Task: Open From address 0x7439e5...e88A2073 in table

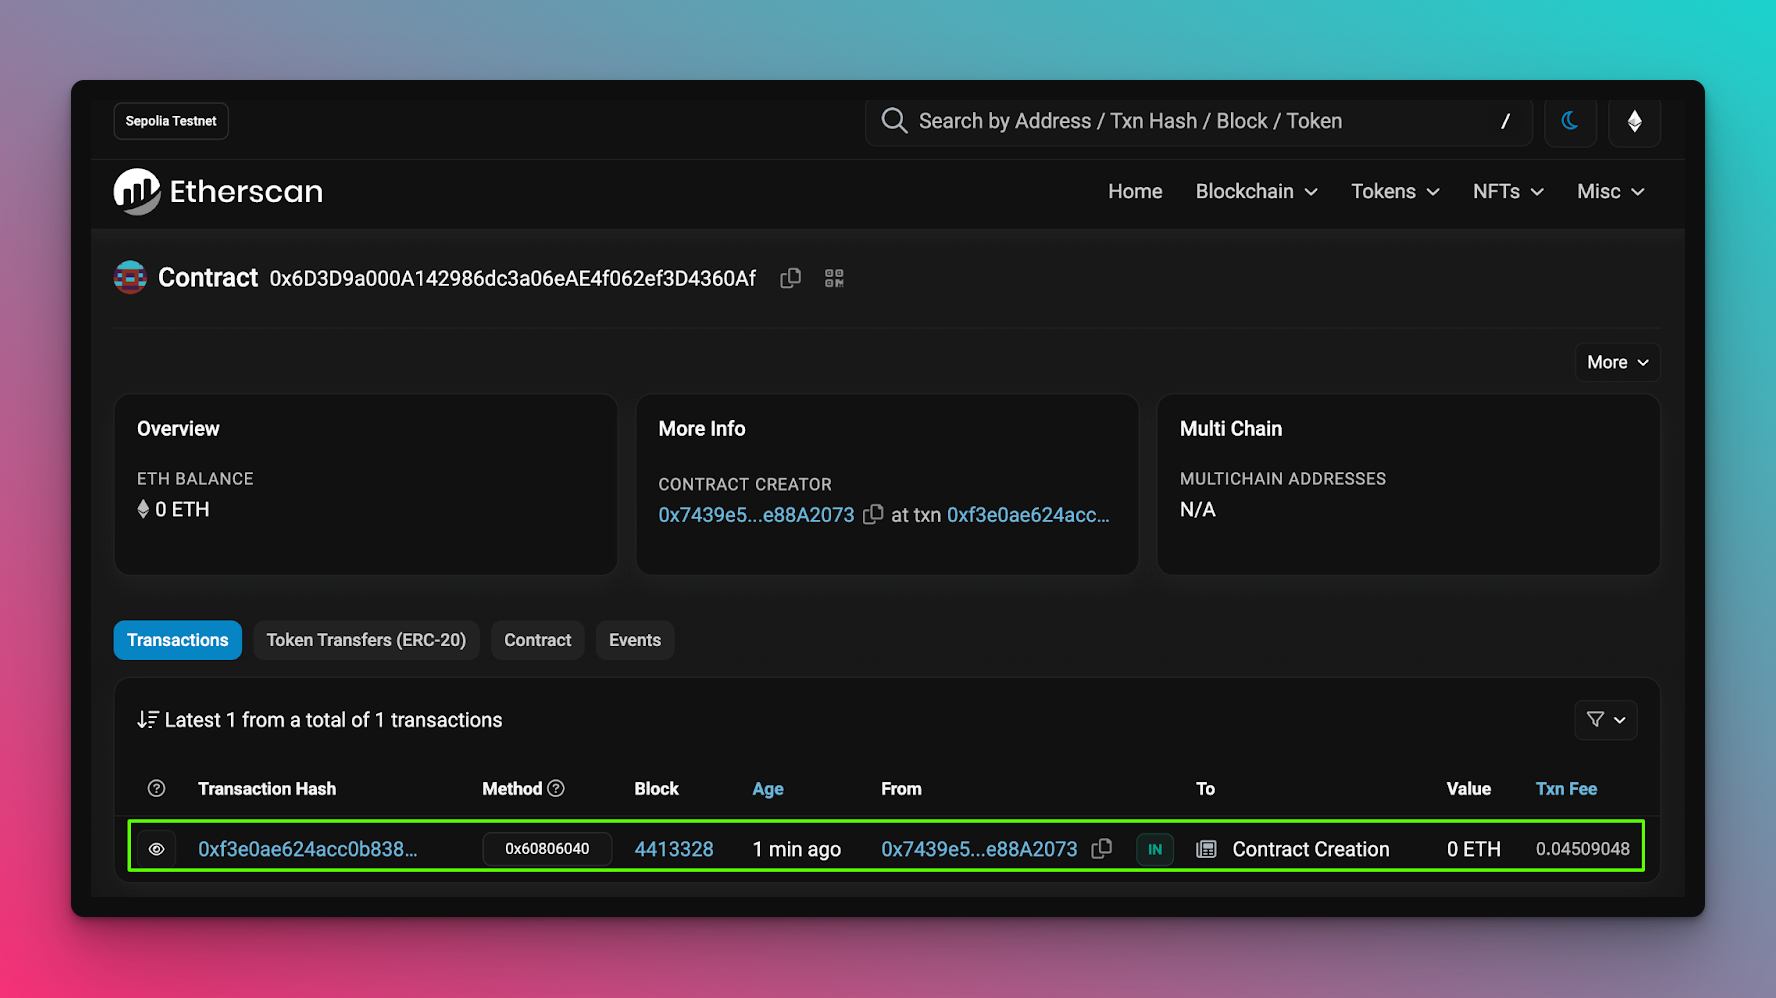Action: (x=979, y=849)
